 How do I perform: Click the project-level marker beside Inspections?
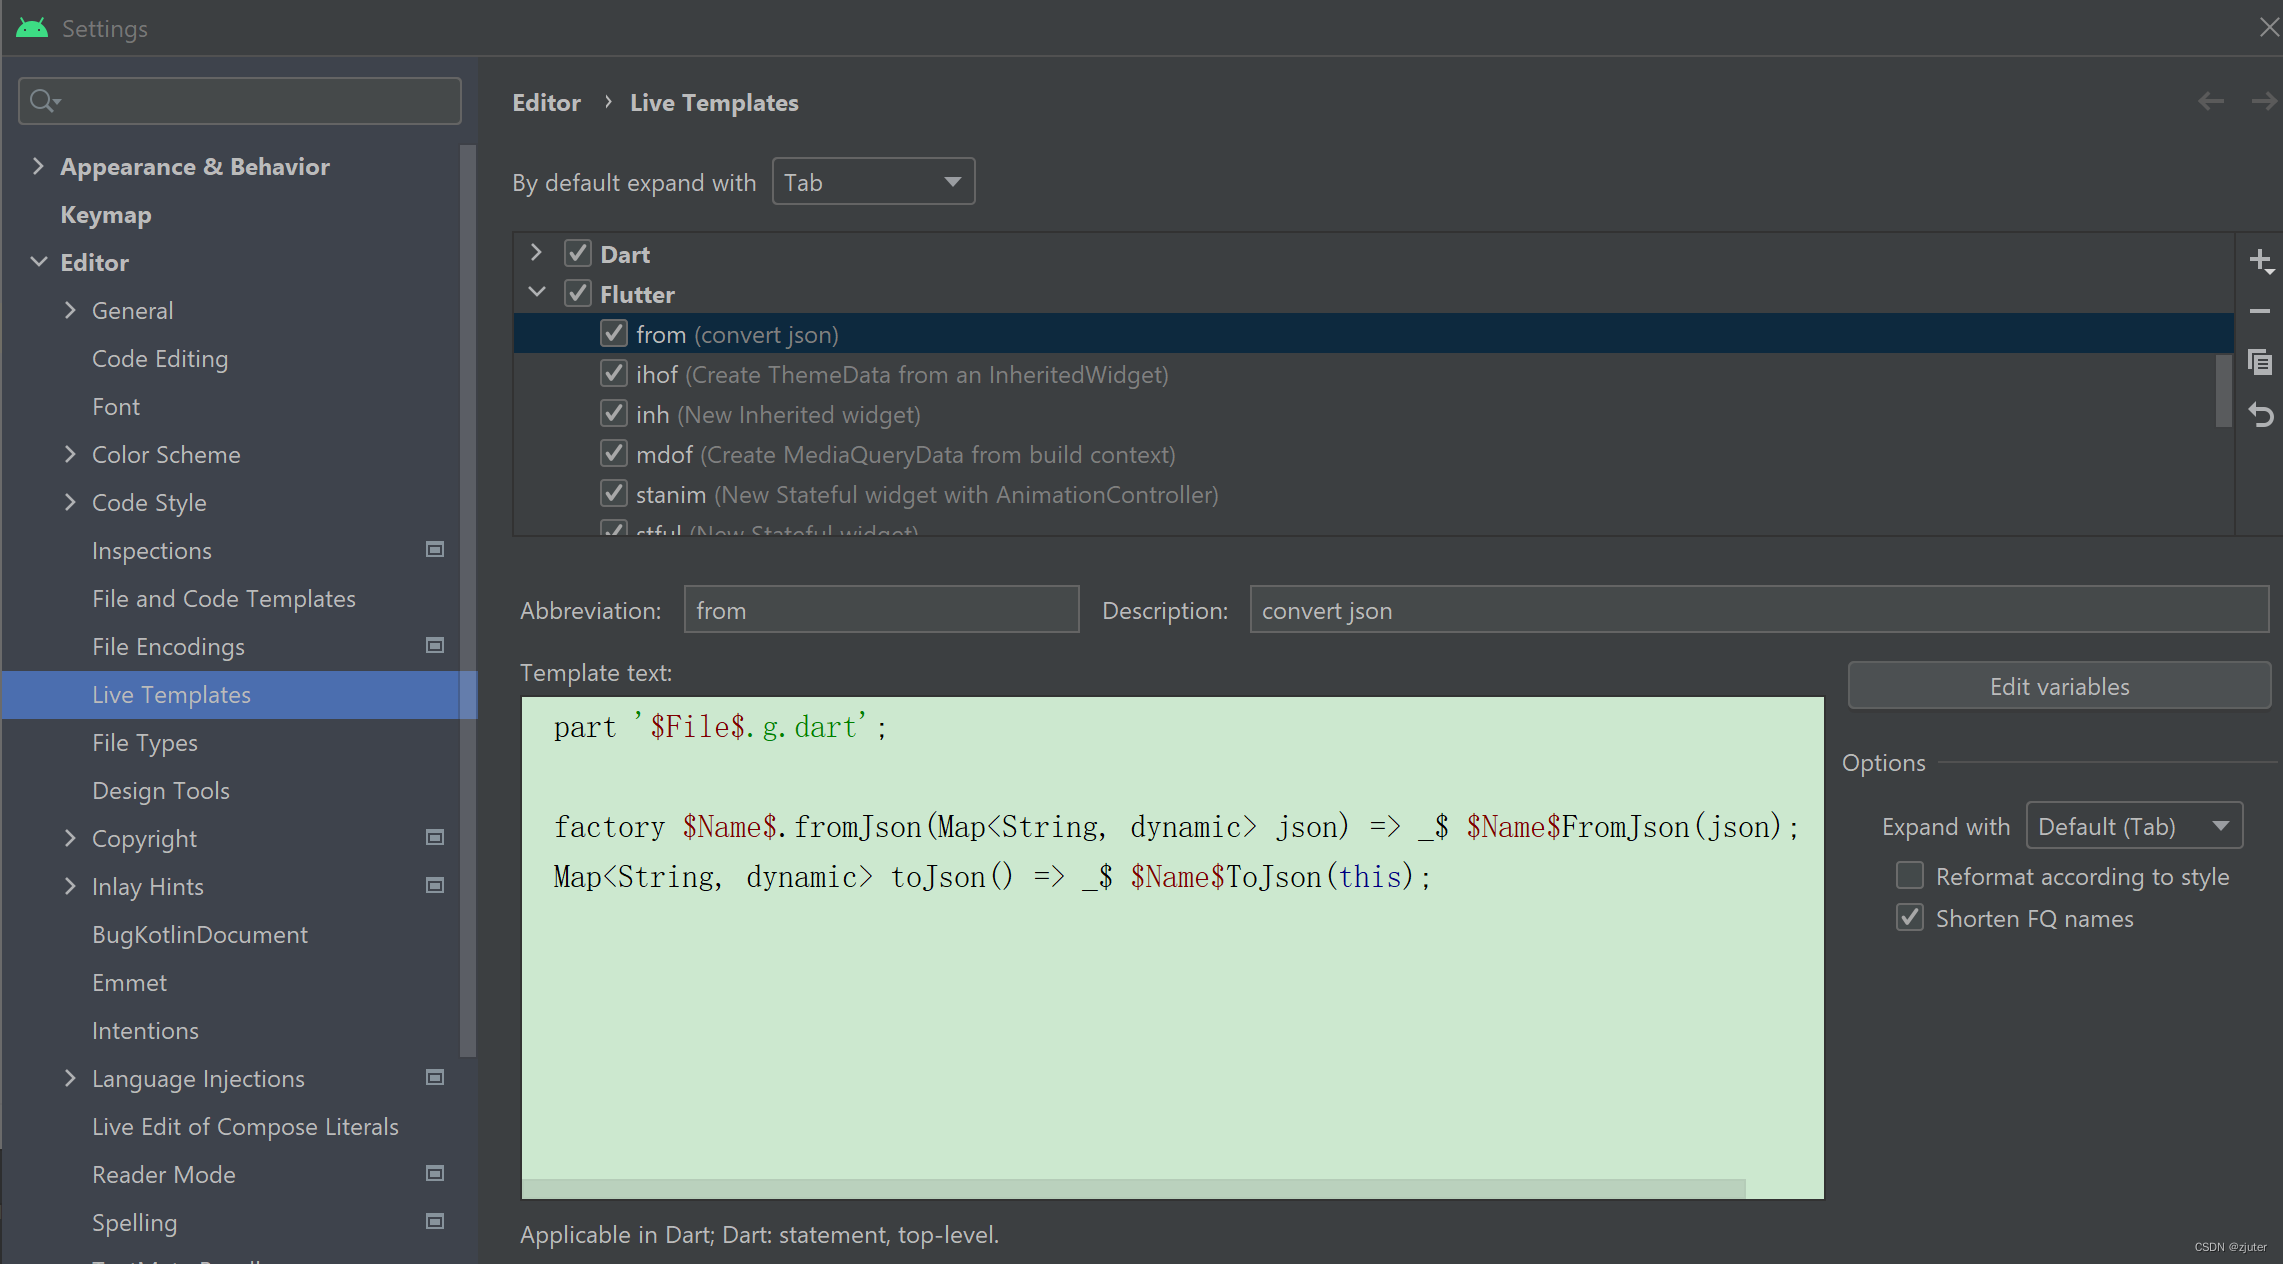tap(435, 549)
